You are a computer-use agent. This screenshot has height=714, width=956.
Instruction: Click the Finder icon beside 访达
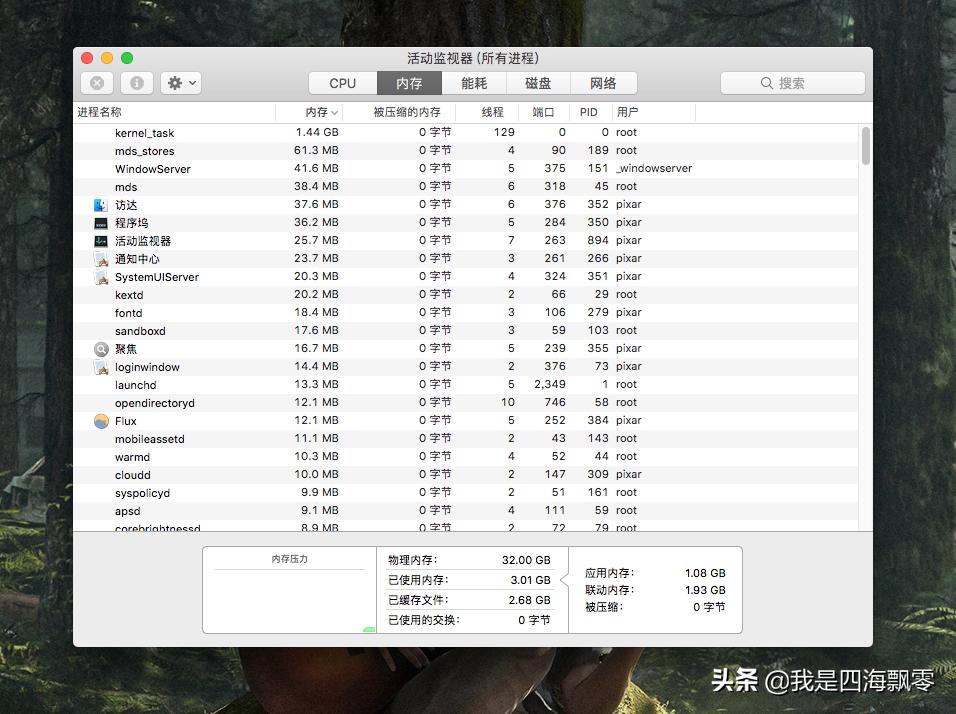(99, 204)
